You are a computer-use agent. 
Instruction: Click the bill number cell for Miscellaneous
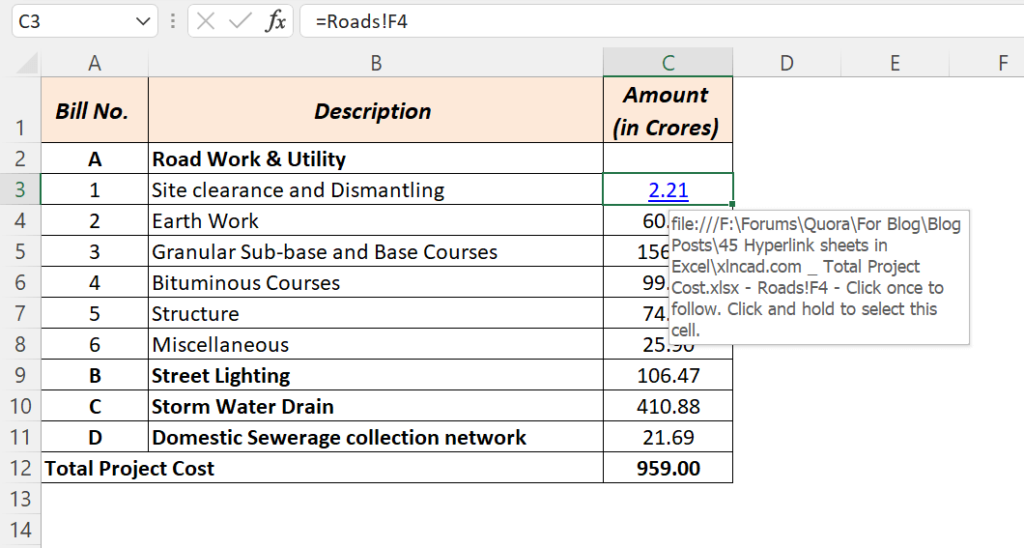pos(95,344)
